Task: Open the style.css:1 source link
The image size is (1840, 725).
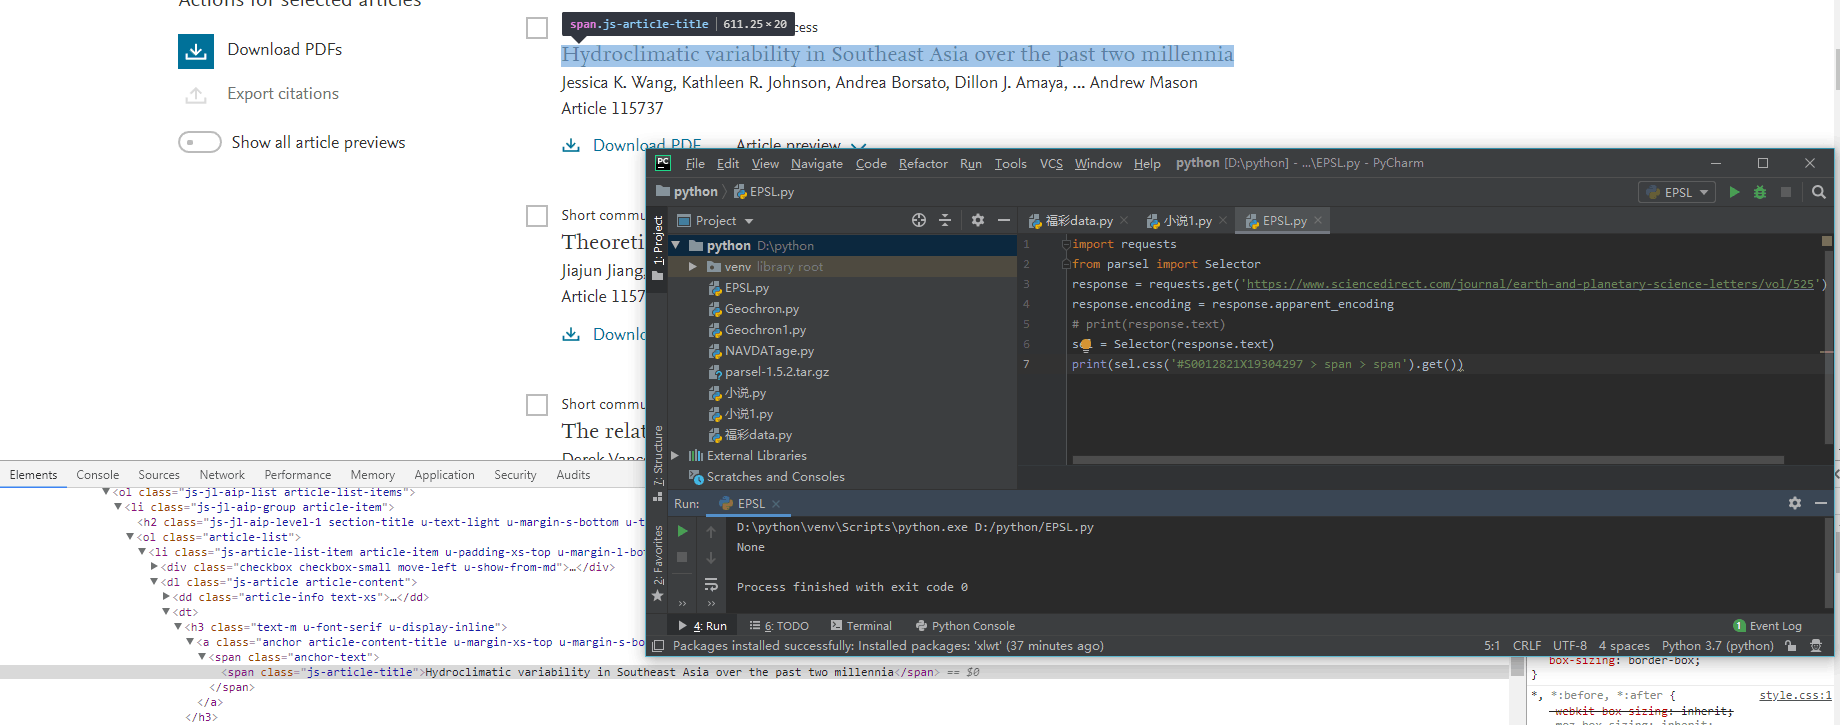Action: 1795,695
